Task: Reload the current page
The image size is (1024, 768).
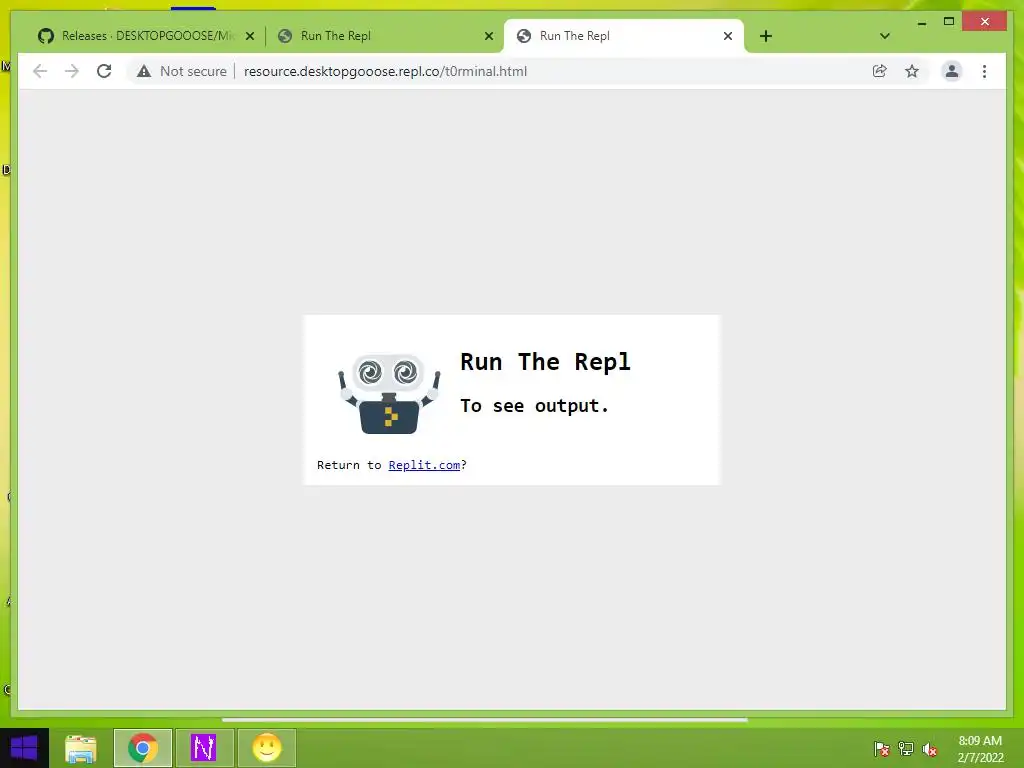Action: pyautogui.click(x=104, y=71)
